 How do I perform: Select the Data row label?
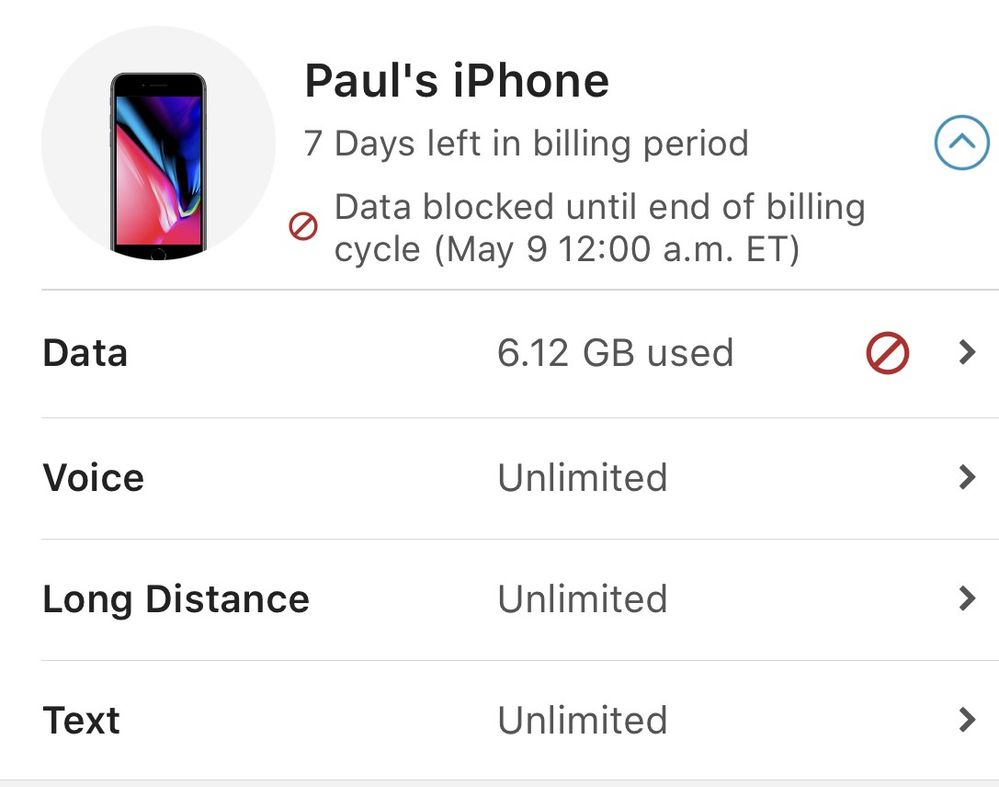(85, 354)
